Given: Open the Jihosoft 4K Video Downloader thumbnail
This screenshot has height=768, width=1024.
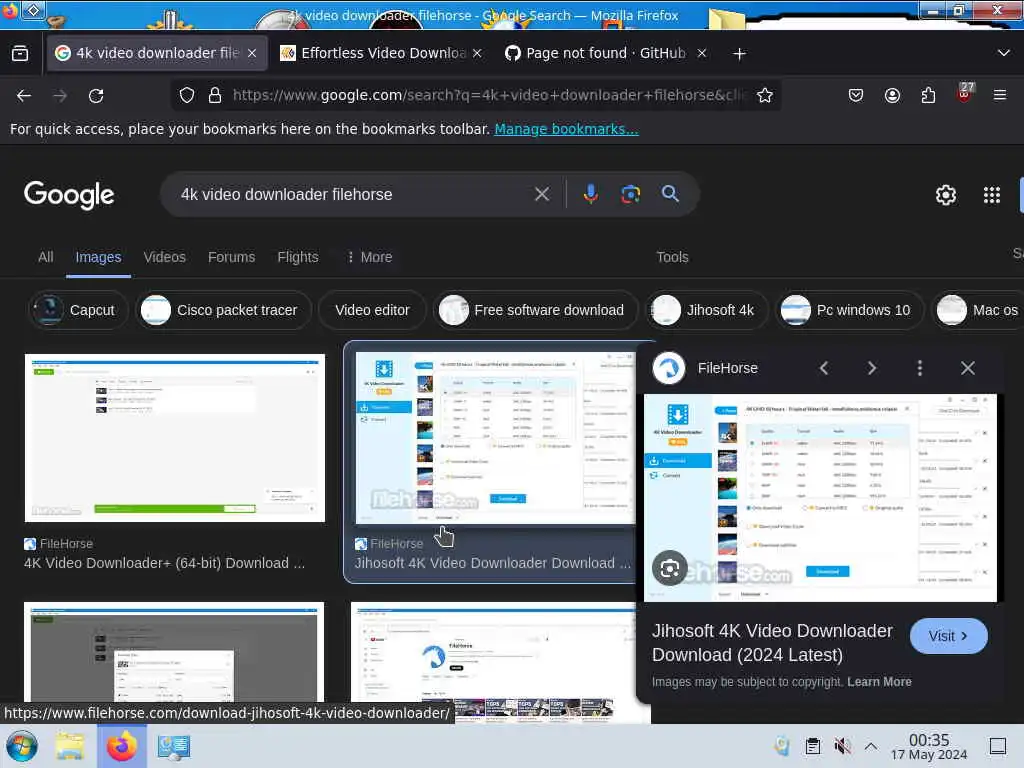Looking at the screenshot, I should click(495, 438).
